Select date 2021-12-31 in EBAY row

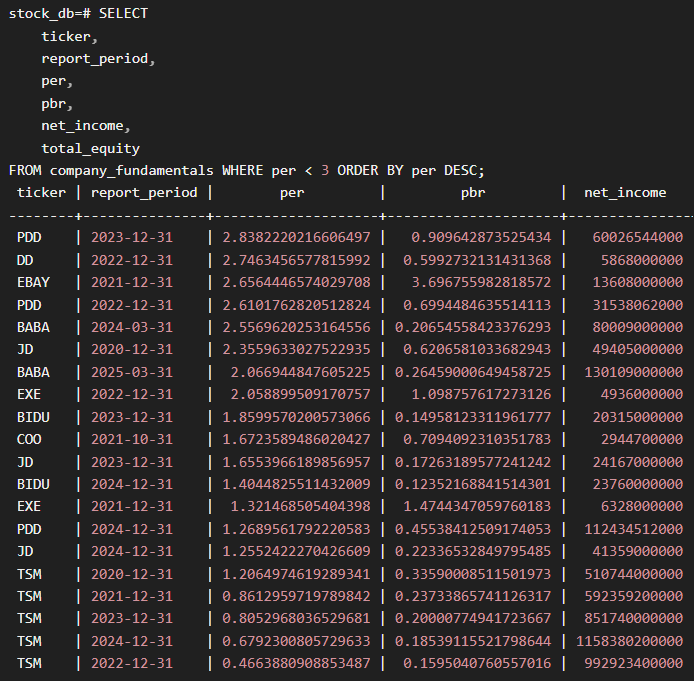132,282
